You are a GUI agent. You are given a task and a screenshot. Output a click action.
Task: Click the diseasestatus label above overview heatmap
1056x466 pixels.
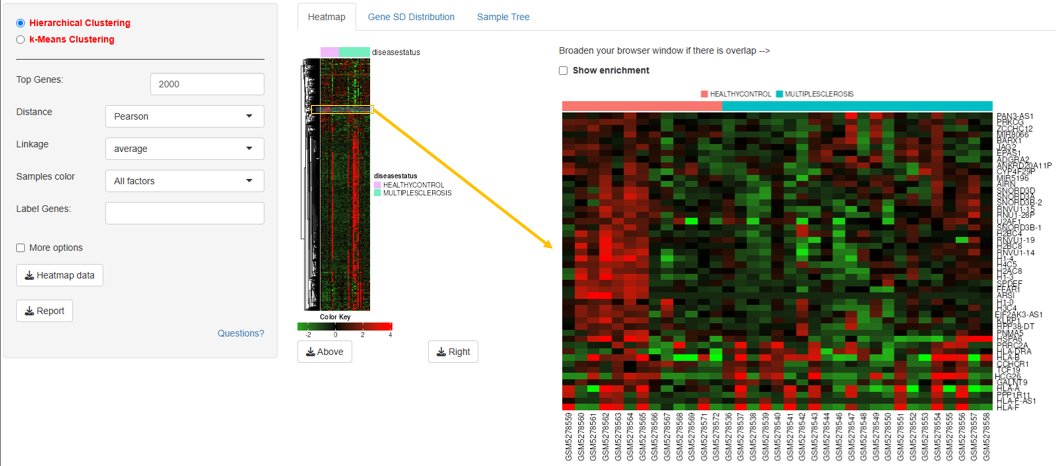point(396,52)
